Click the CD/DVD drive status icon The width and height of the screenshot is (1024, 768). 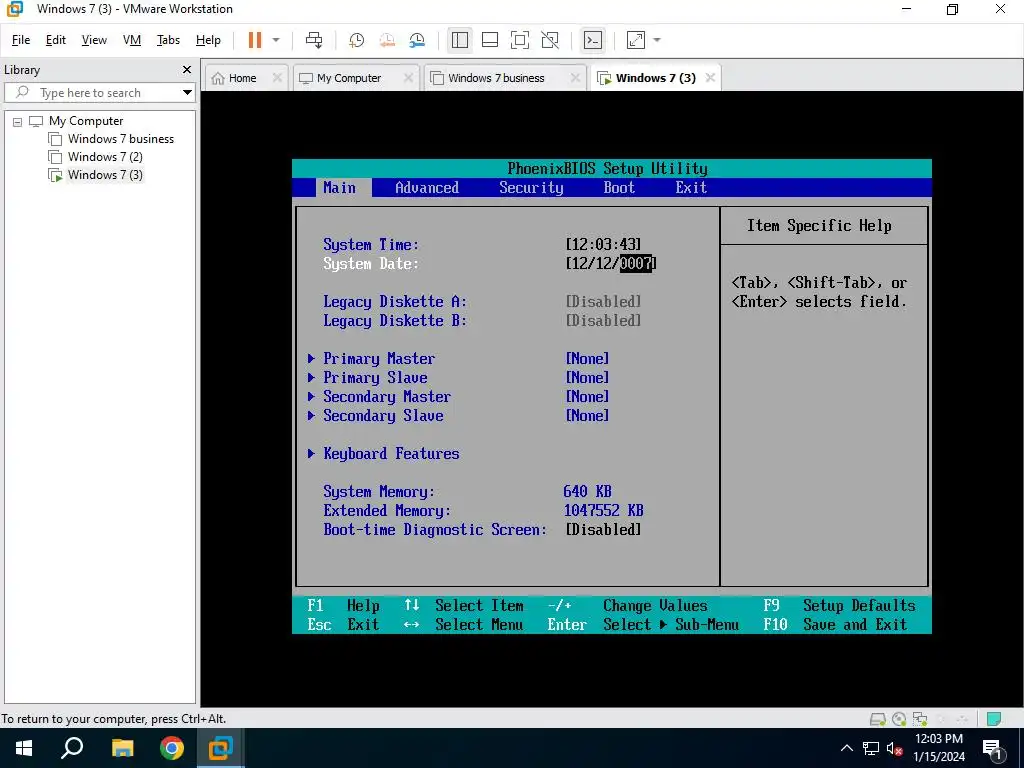tap(899, 719)
